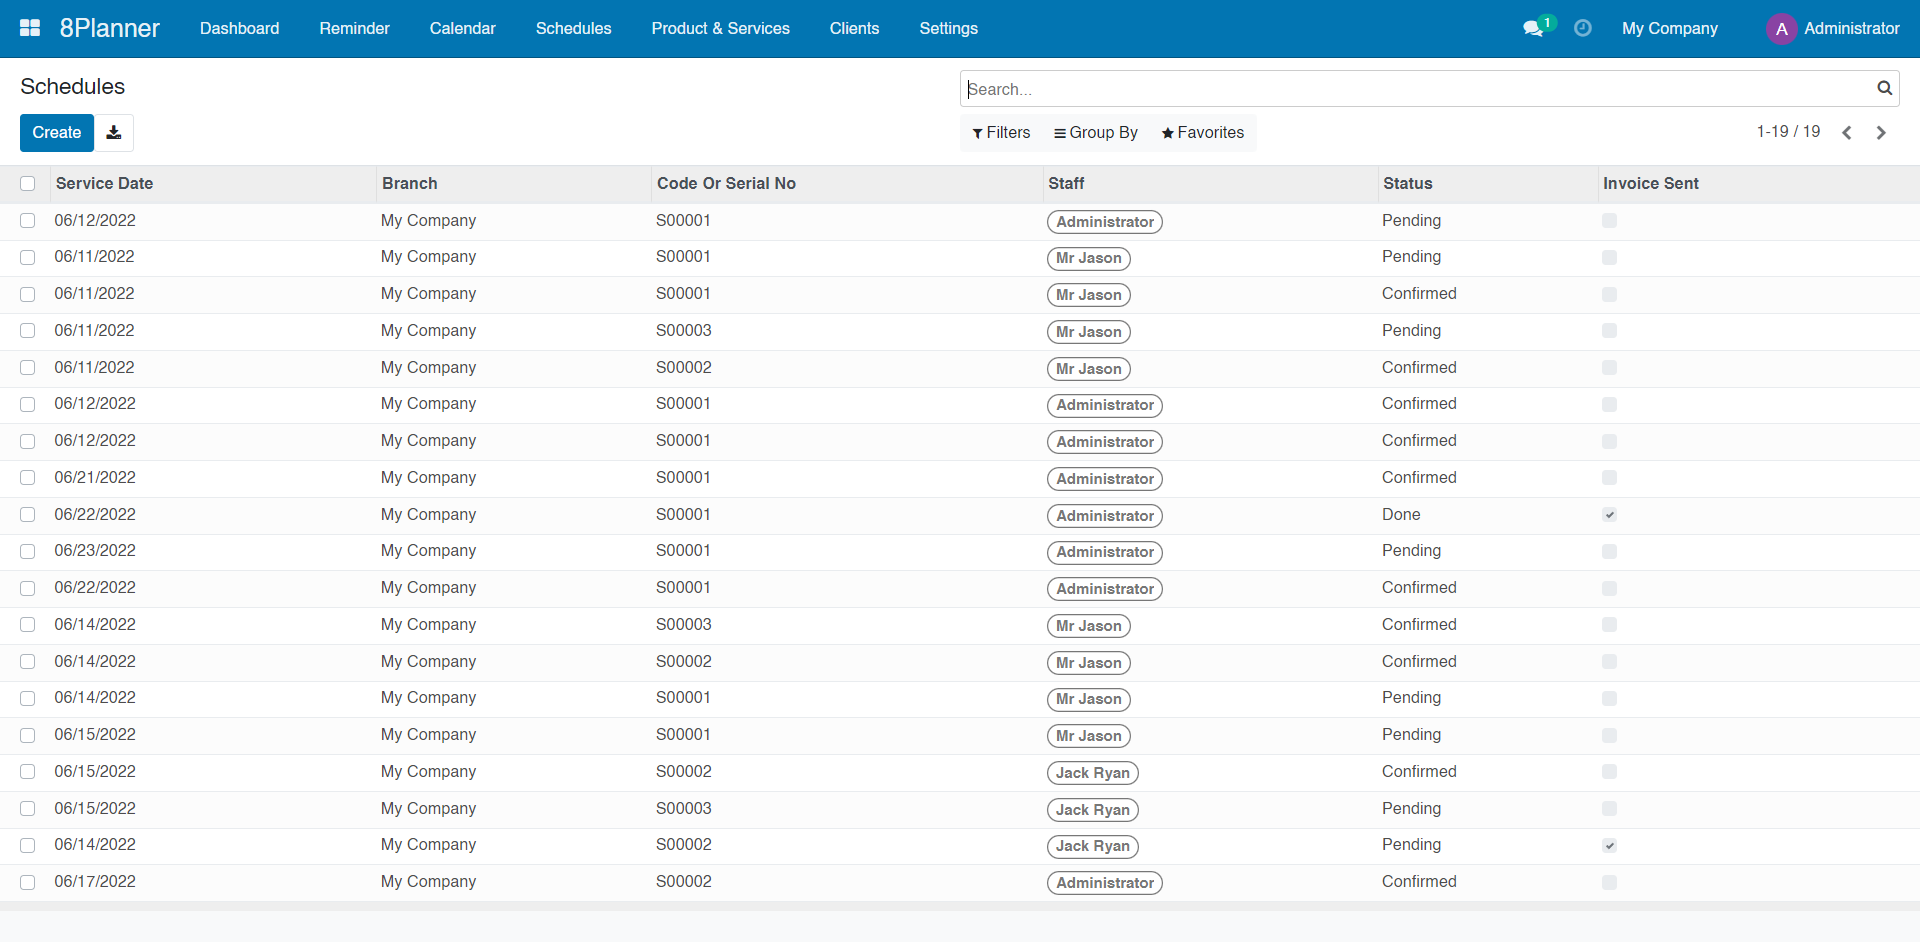The height and width of the screenshot is (942, 1920).
Task: Select checkbox for 06/11/2022 S00003 row
Action: [x=27, y=330]
